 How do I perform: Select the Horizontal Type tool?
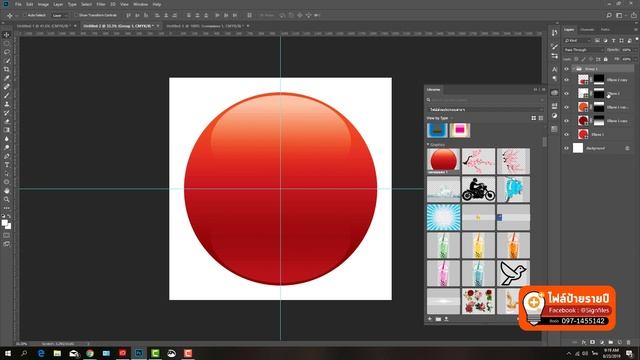coord(7,164)
